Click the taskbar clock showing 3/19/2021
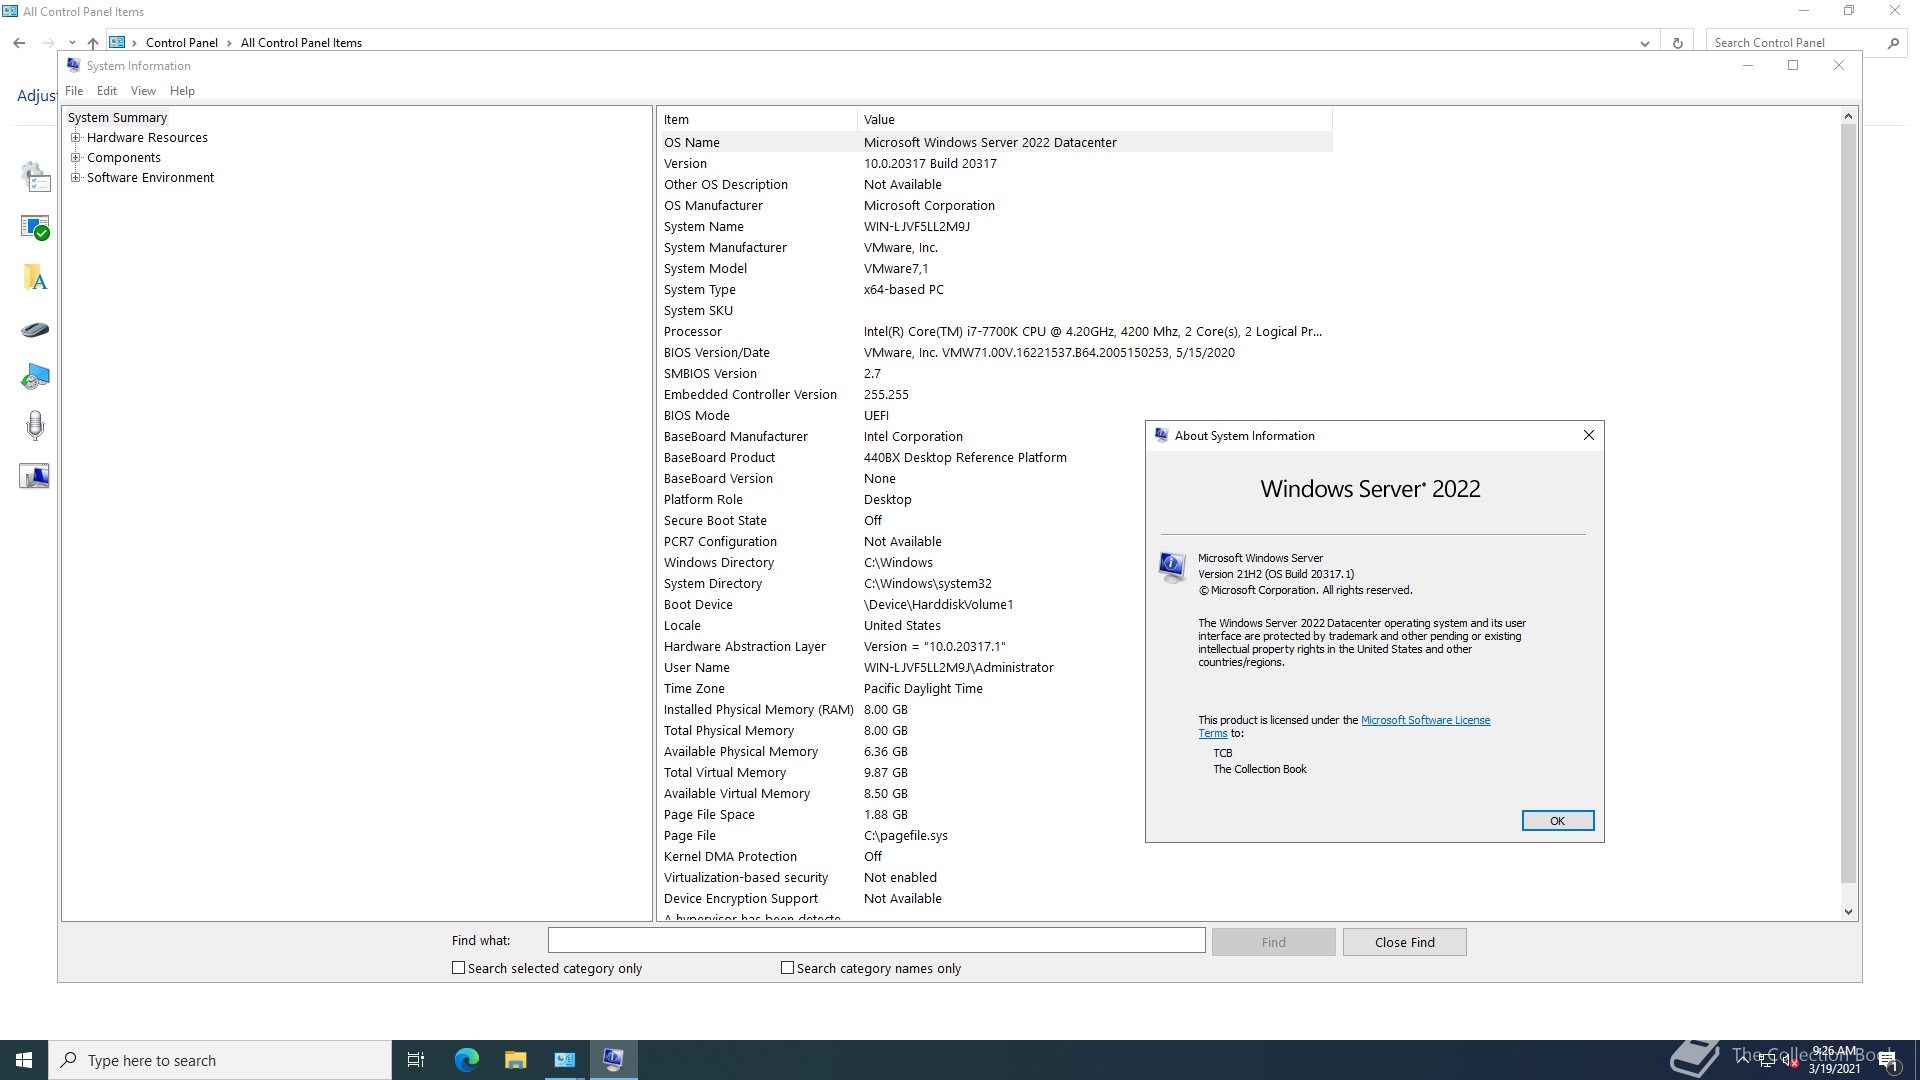 pos(1834,1060)
